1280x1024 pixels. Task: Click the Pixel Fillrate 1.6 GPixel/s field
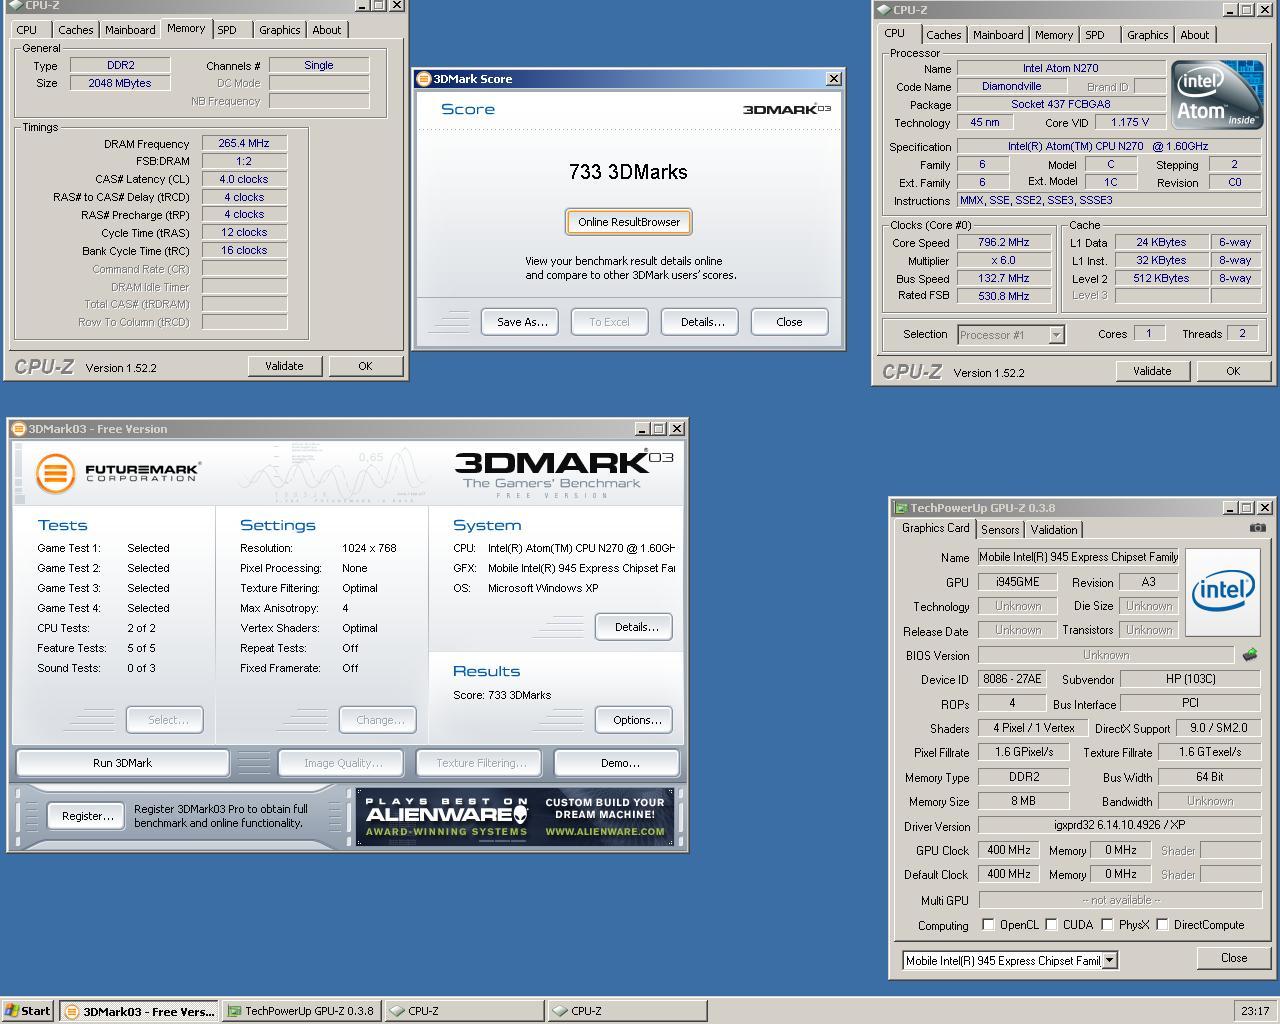[x=1024, y=752]
